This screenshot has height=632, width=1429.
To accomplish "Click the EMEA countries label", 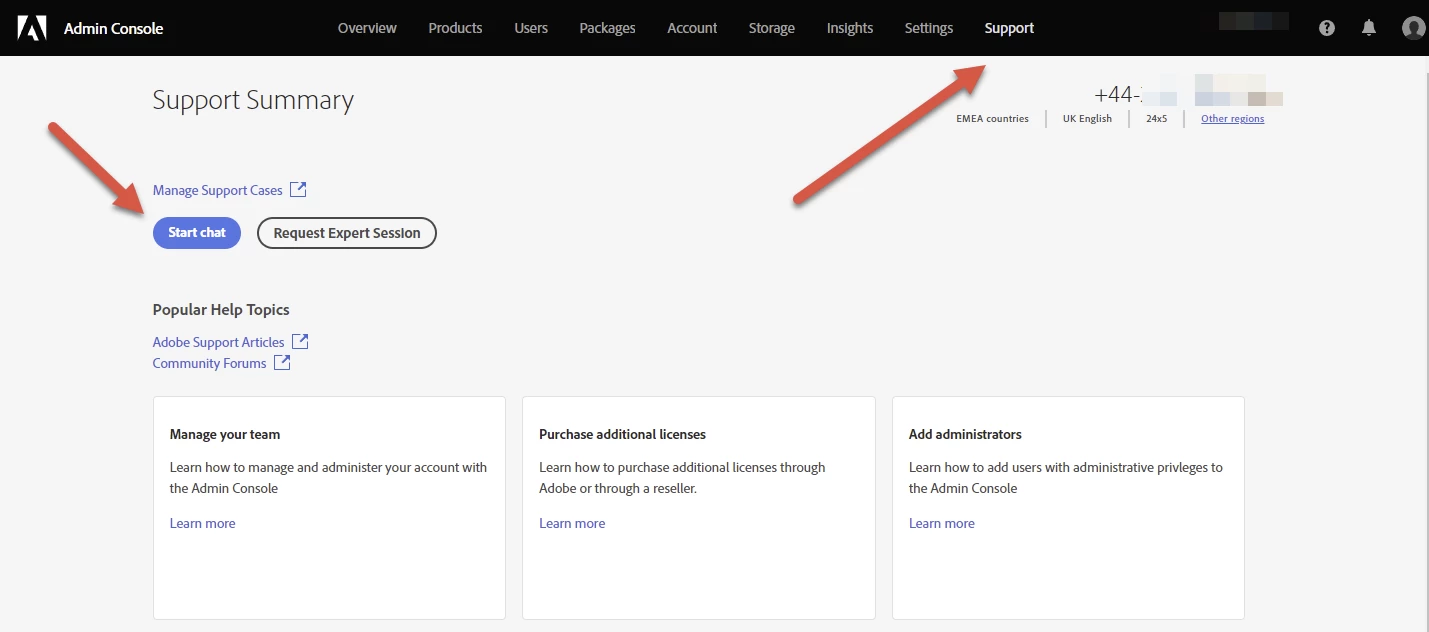I will pyautogui.click(x=992, y=118).
